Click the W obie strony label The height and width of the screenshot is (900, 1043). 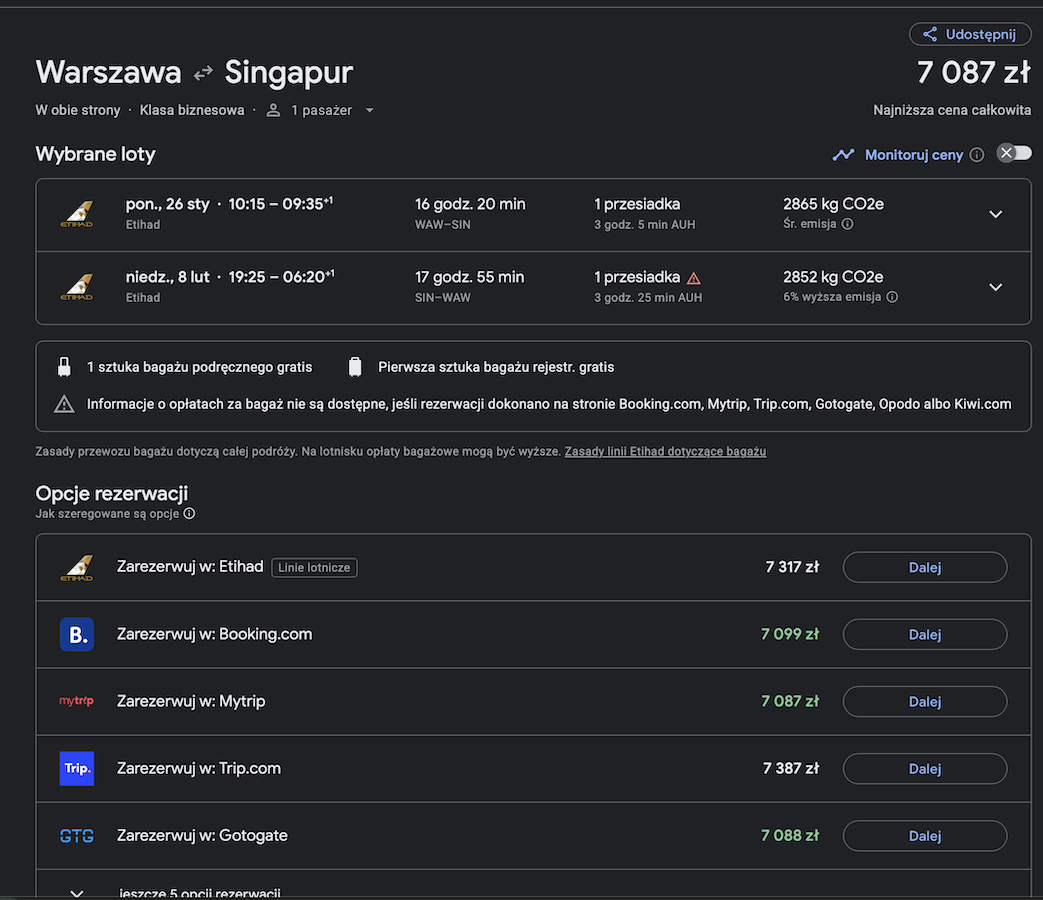click(x=78, y=110)
